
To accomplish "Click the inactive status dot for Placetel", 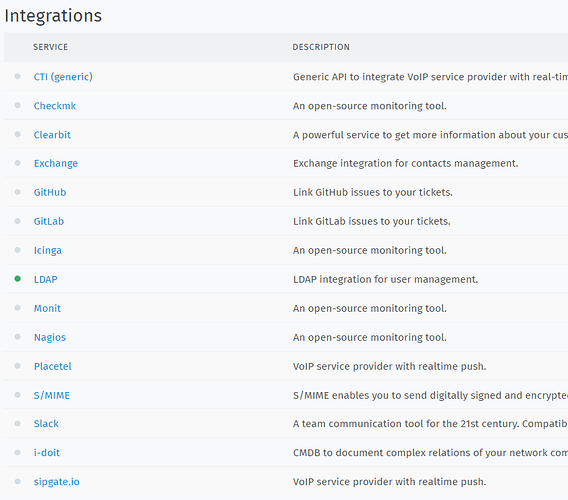I will [x=17, y=366].
